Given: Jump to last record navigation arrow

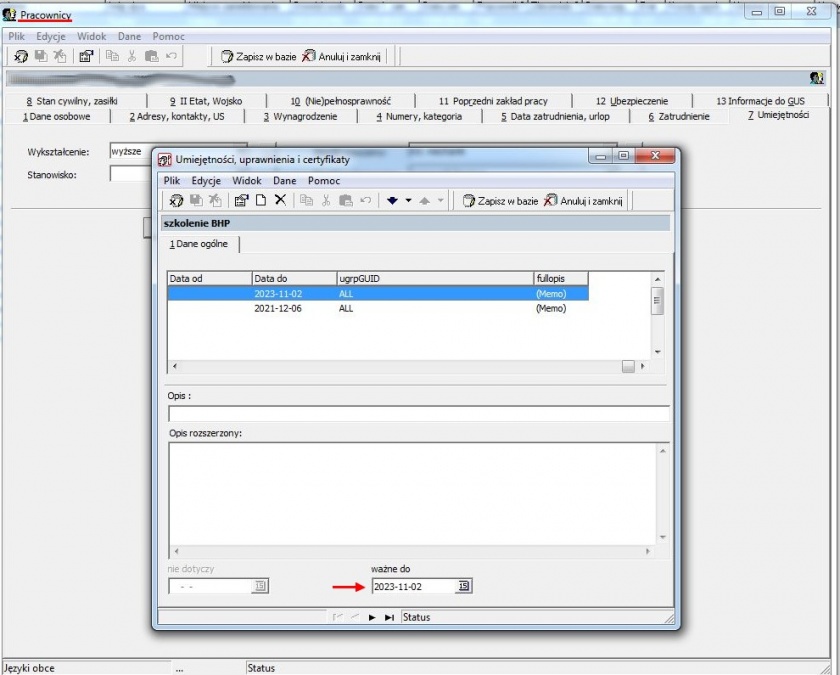Looking at the screenshot, I should point(389,617).
